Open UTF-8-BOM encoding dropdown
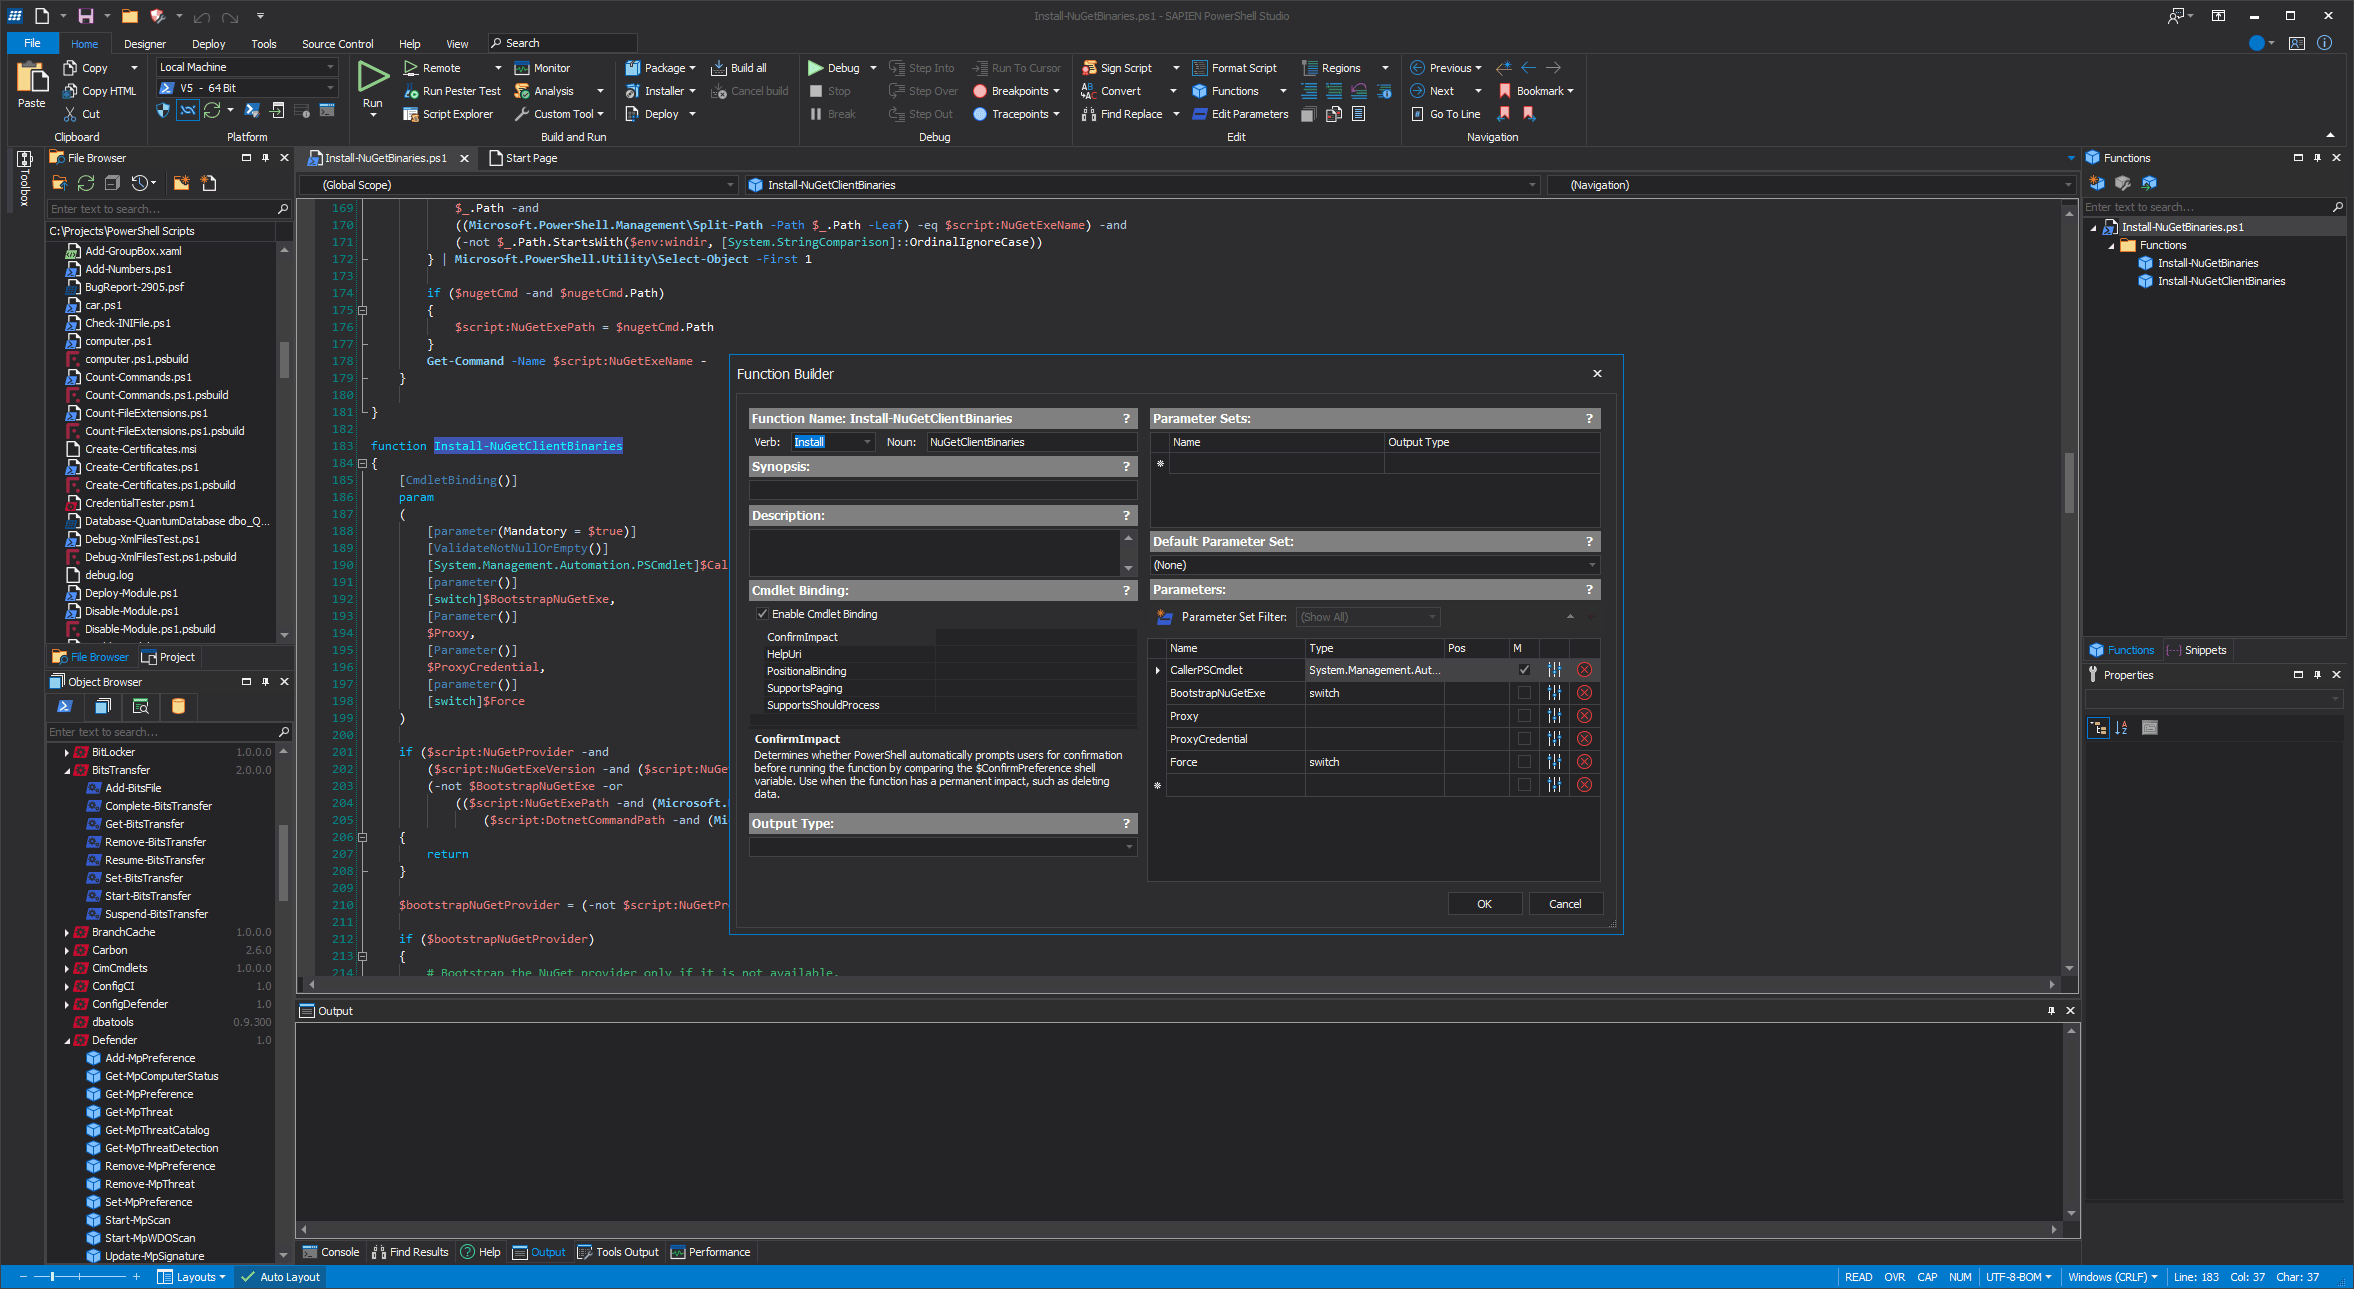This screenshot has width=2354, height=1289. point(2018,1277)
